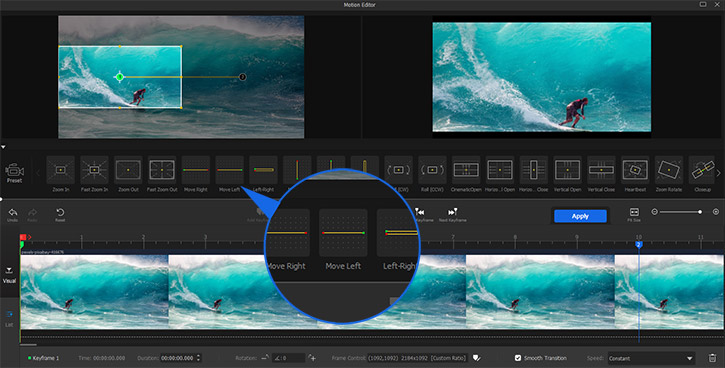The image size is (725, 368).
Task: Choose the Horizontal Close preset
Action: coord(534,170)
